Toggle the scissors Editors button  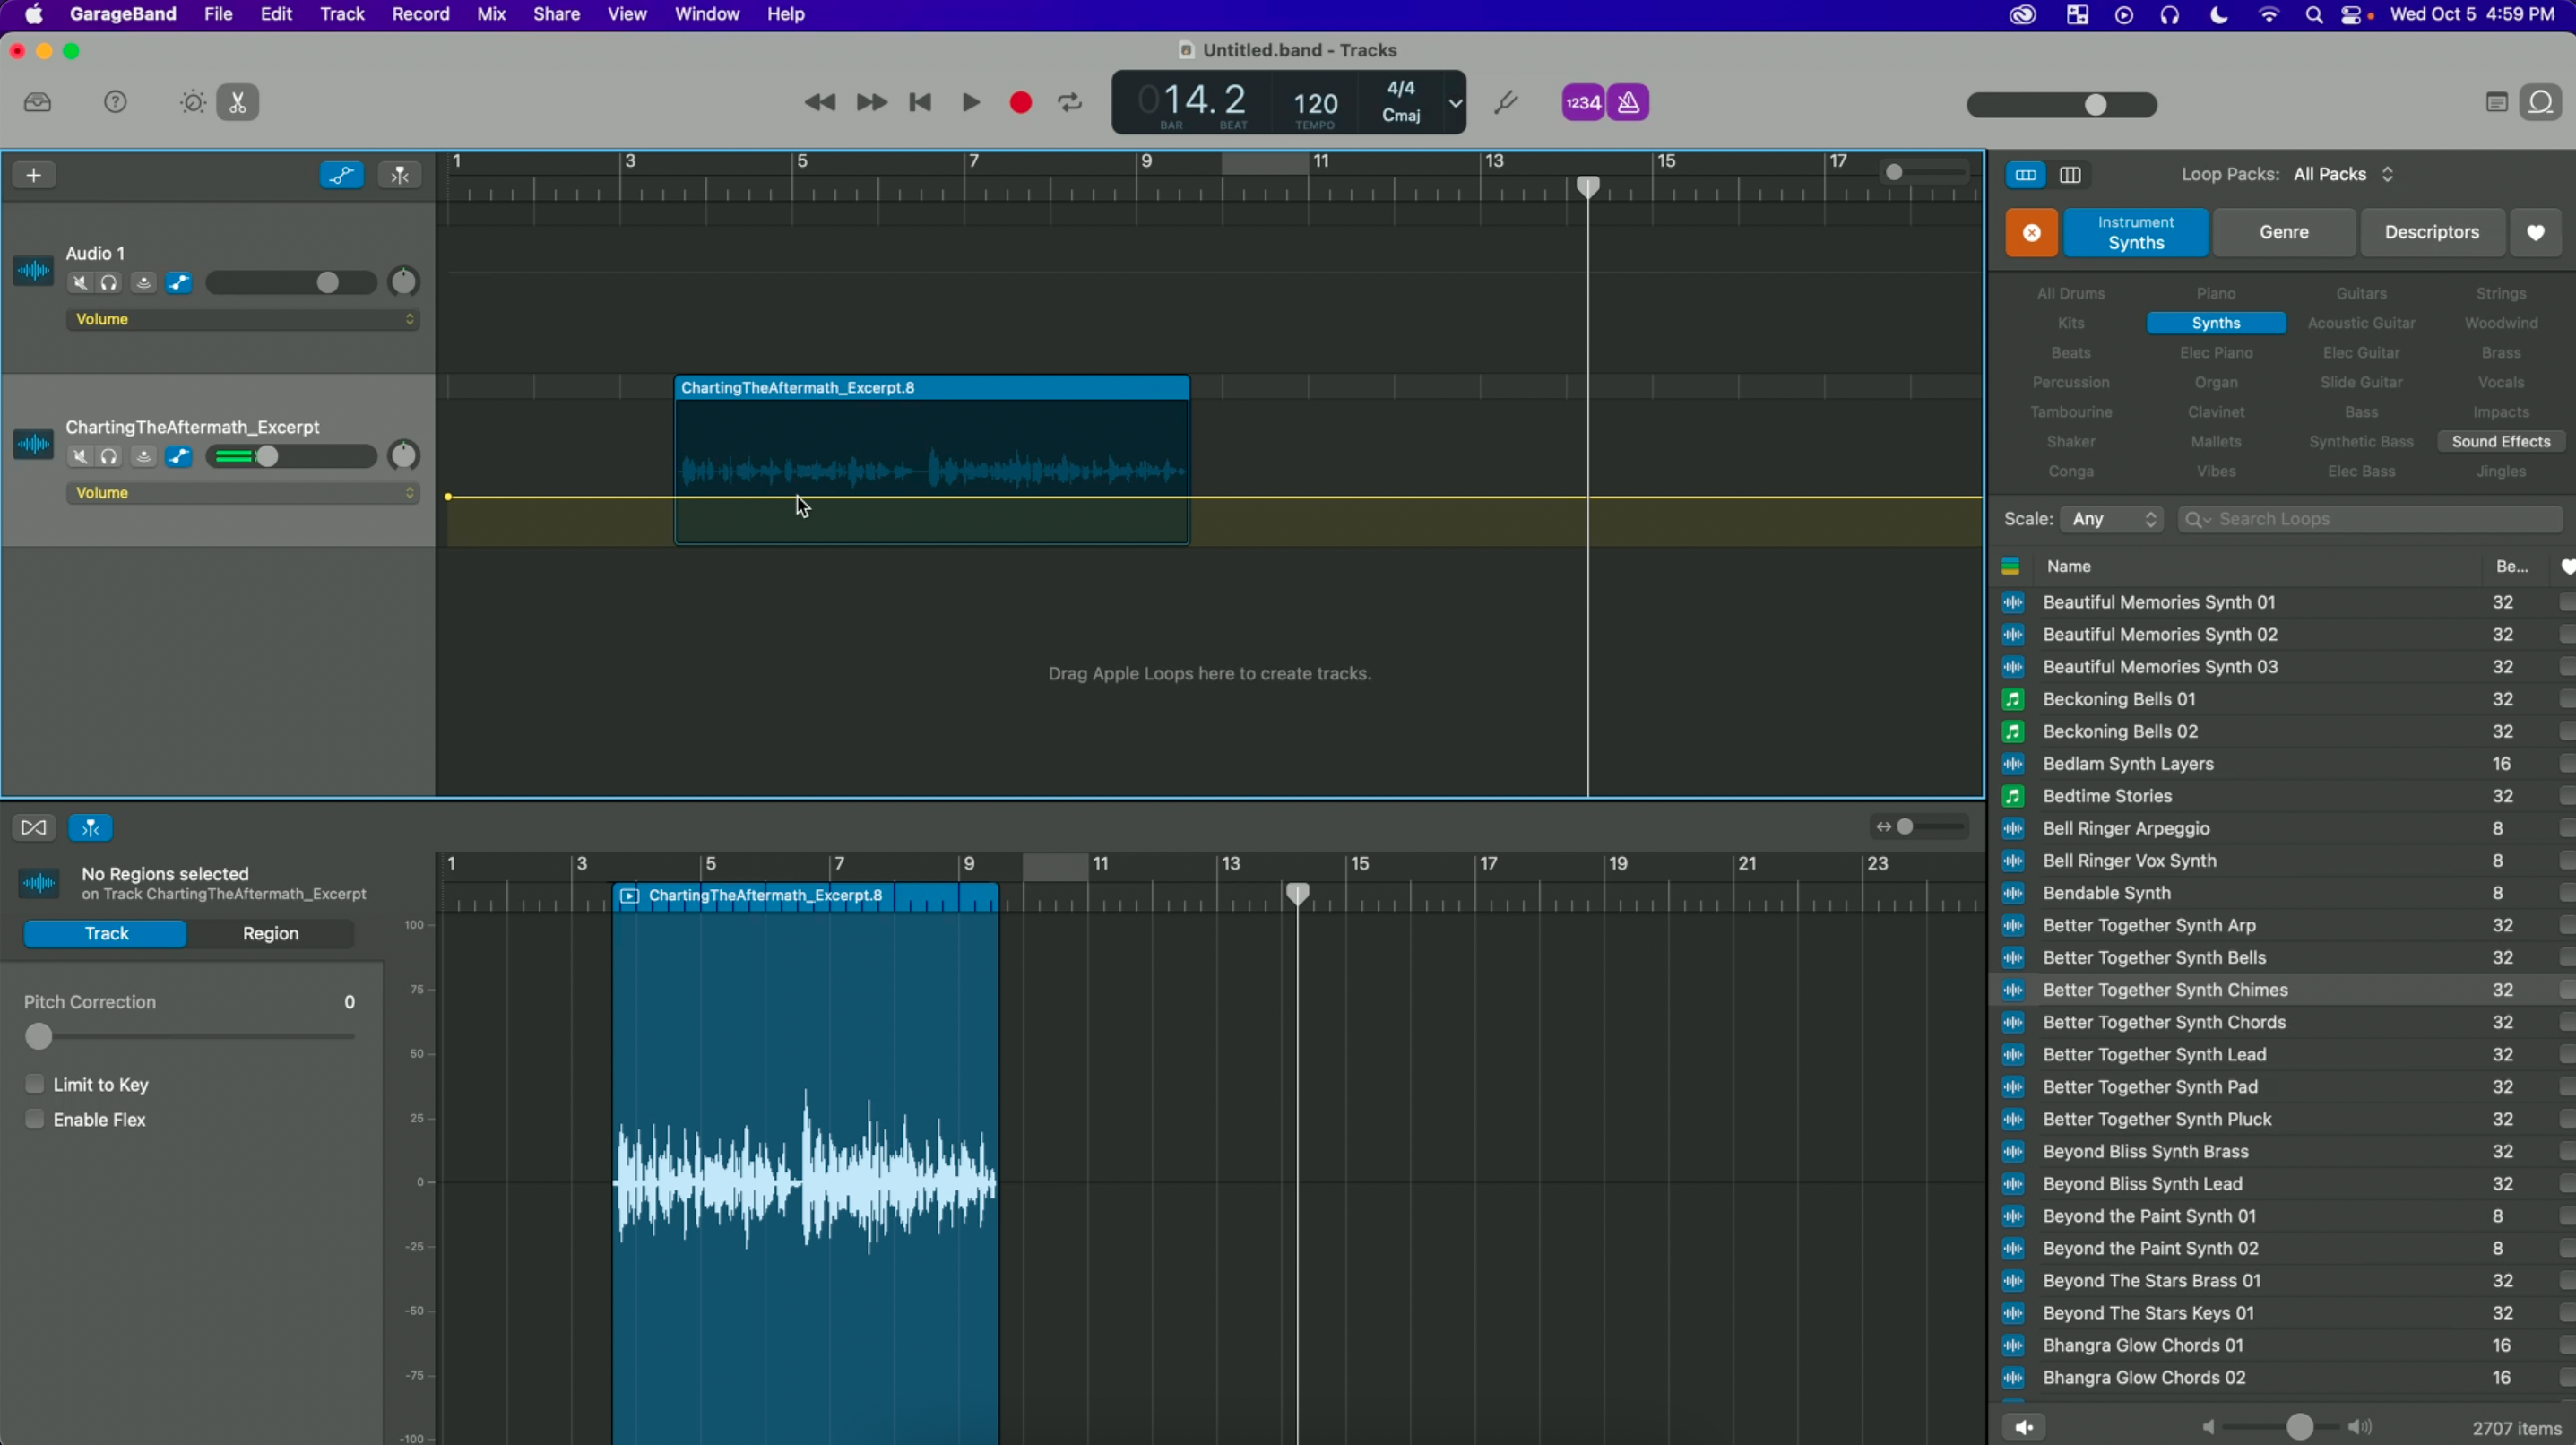coord(238,102)
